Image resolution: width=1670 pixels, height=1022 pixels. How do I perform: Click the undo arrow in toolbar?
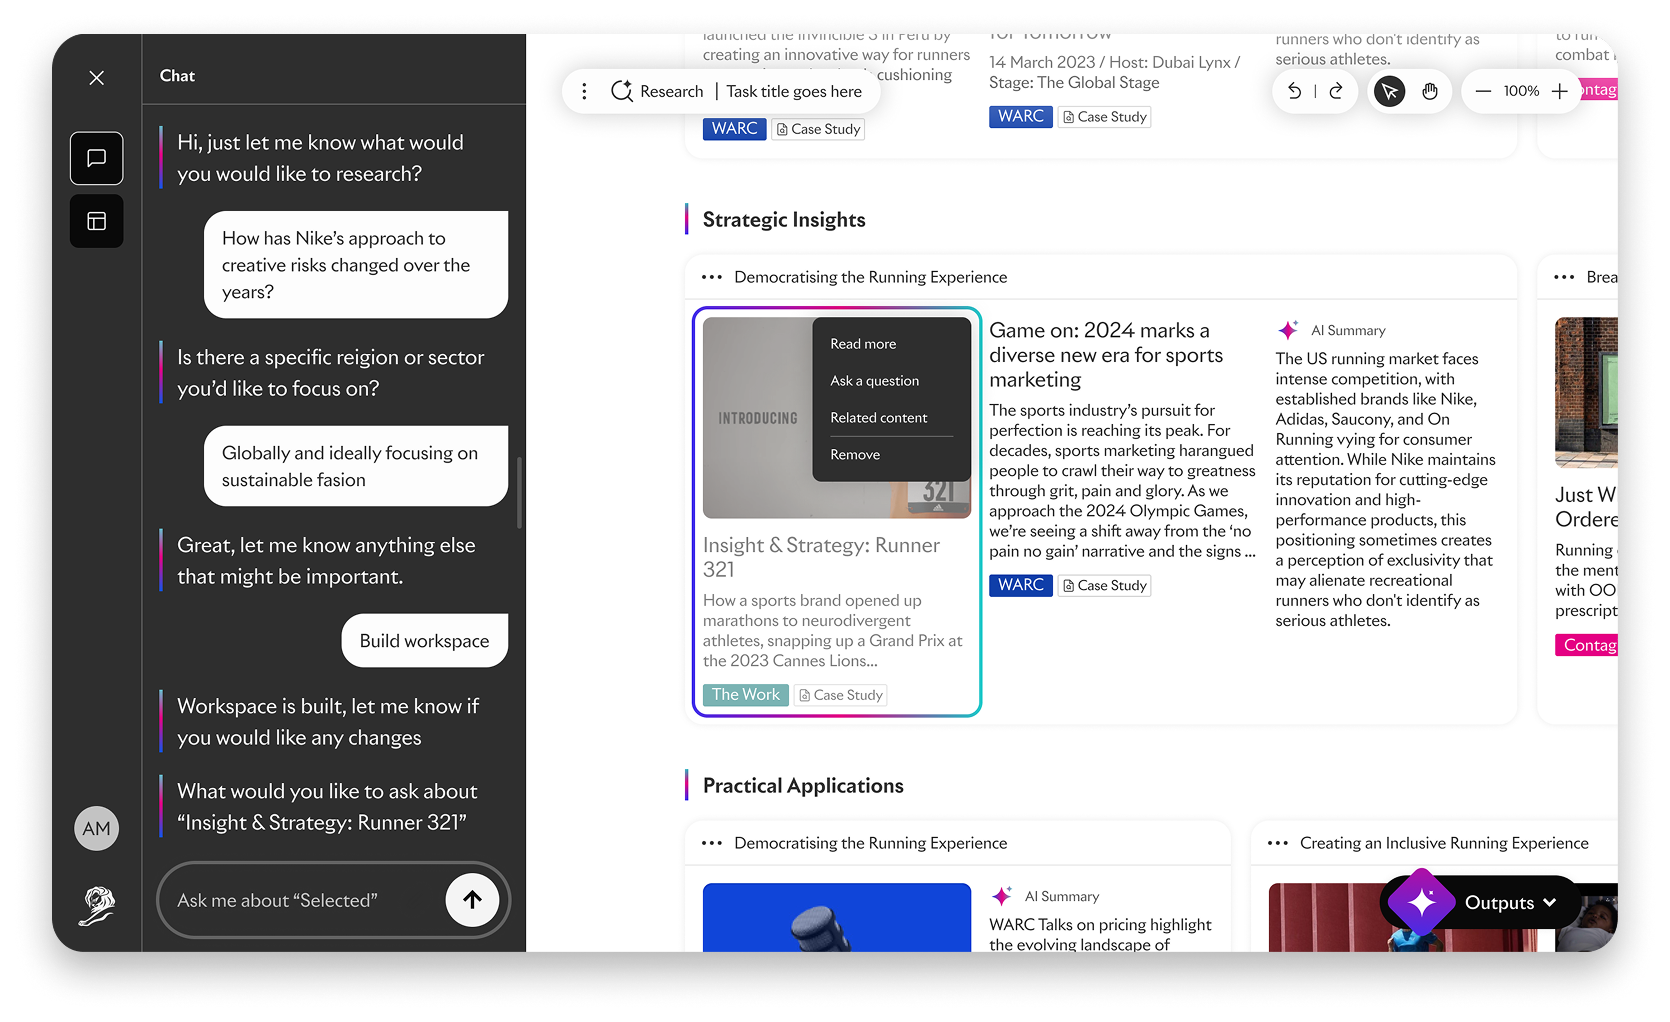coord(1294,91)
